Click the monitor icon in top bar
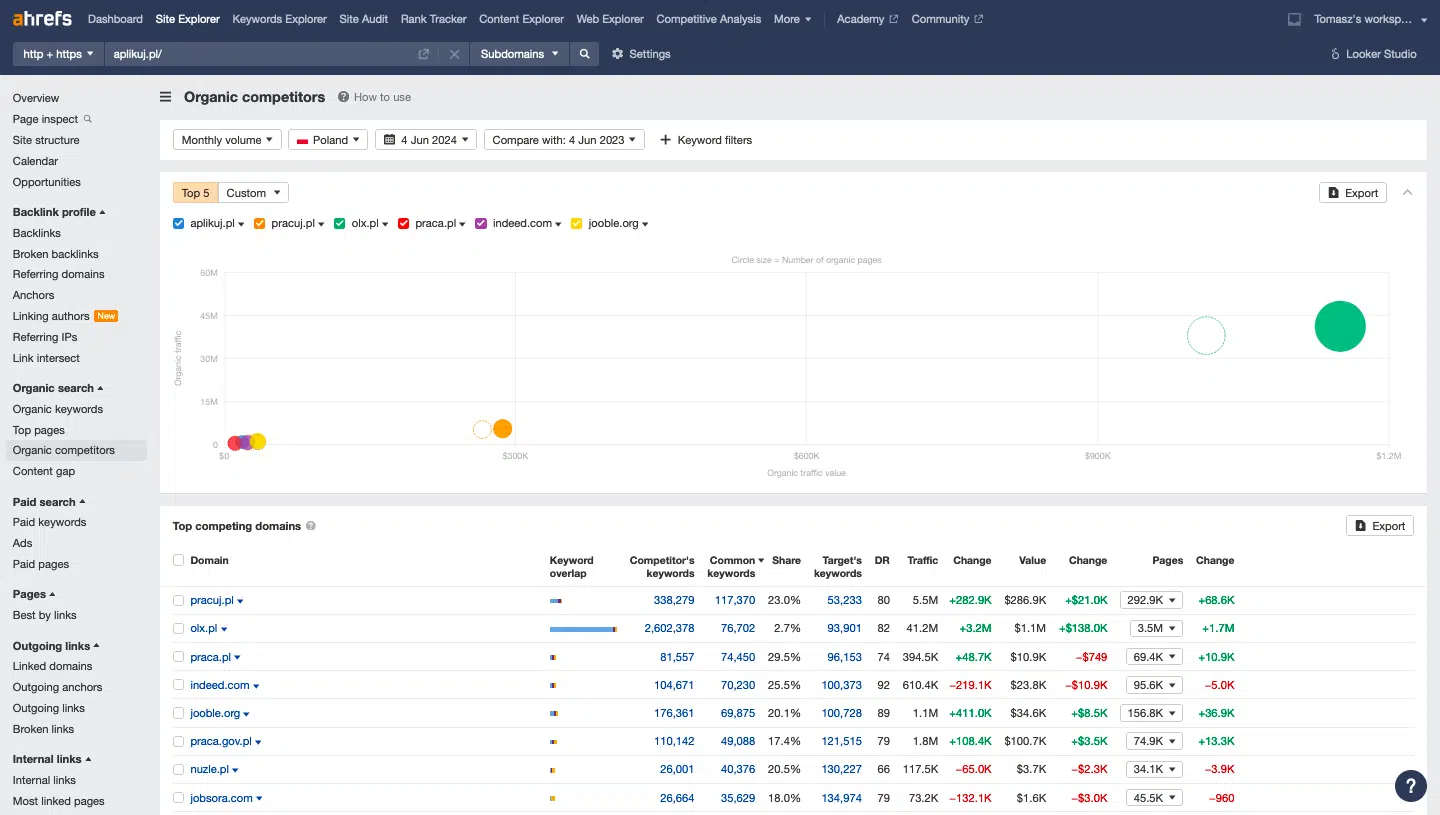The width and height of the screenshot is (1440, 815). [1294, 19]
